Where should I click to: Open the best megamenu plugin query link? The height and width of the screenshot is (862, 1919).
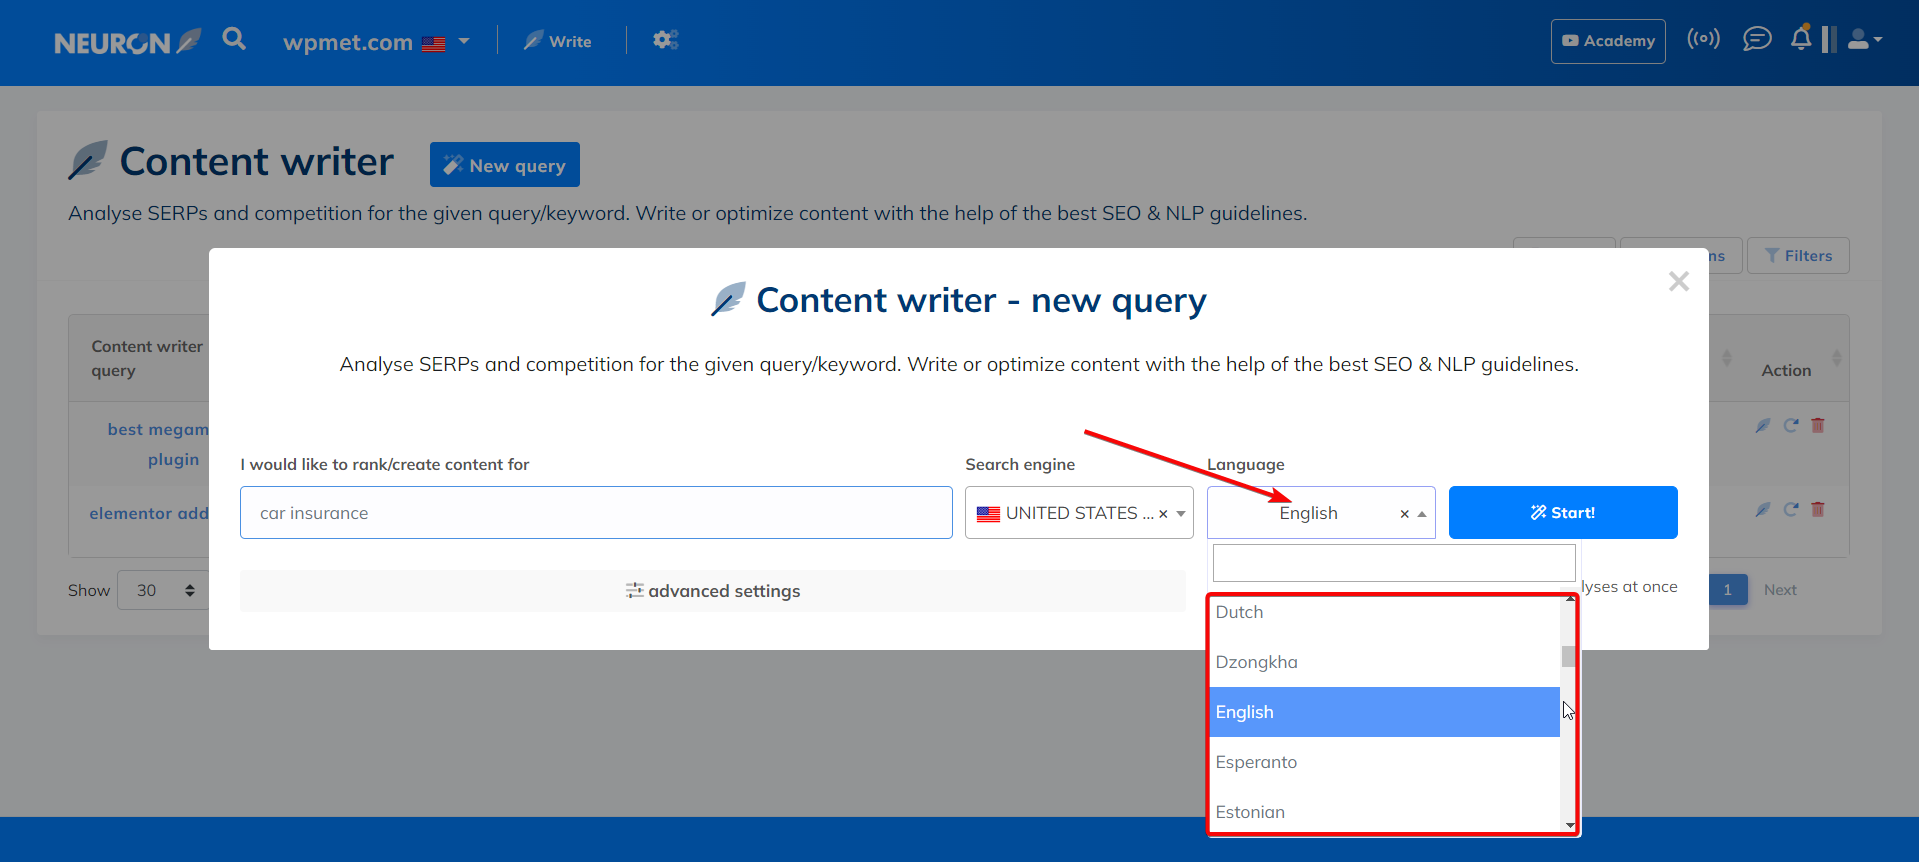click(x=158, y=444)
